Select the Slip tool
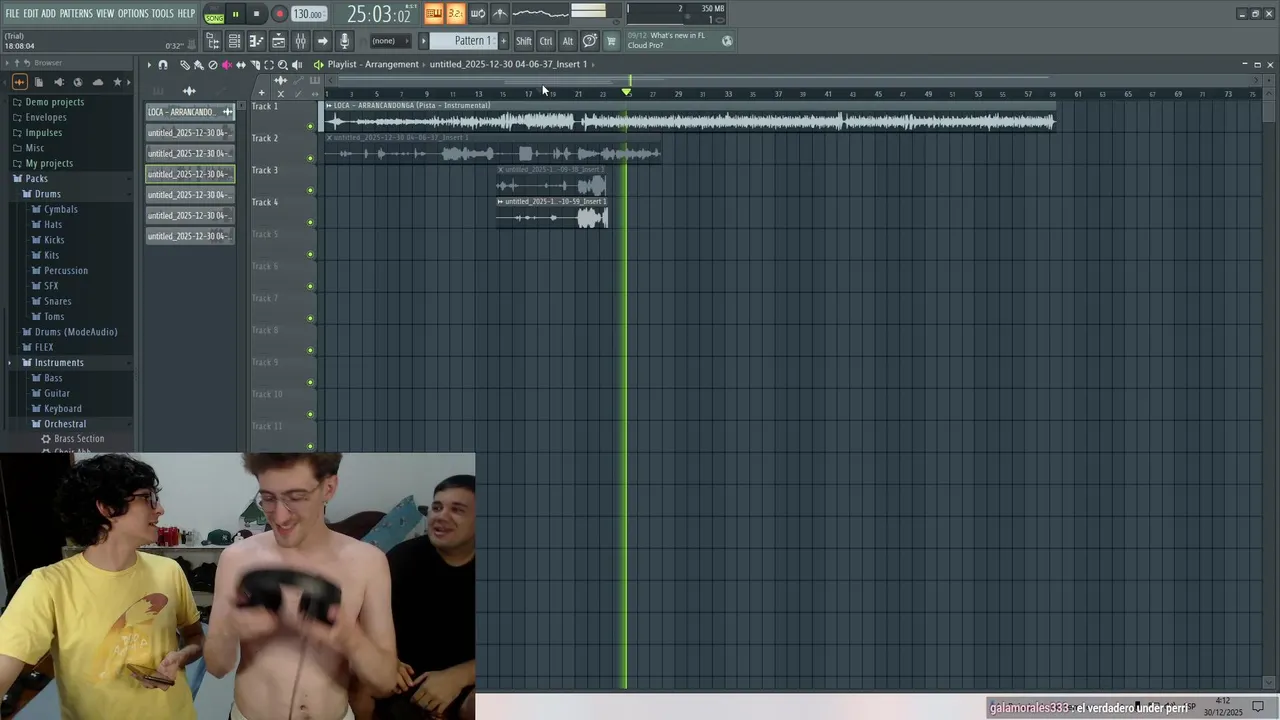This screenshot has height=720, width=1280. pyautogui.click(x=241, y=64)
